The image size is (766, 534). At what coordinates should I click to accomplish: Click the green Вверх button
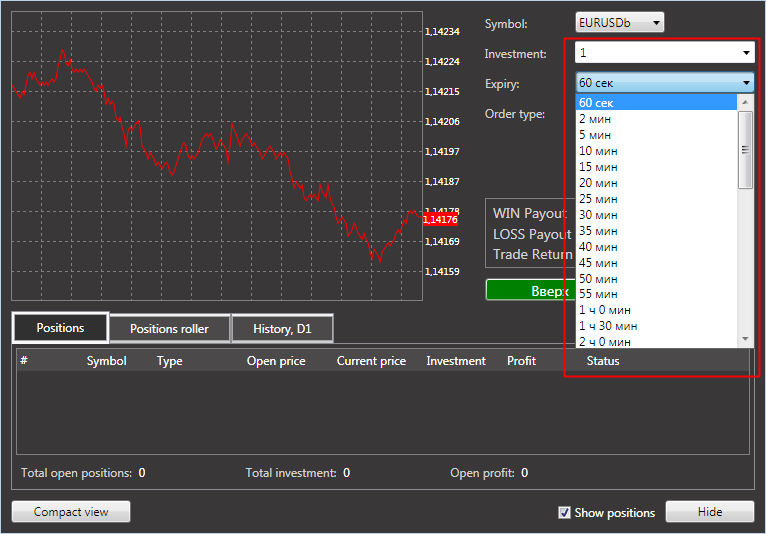coord(531,290)
